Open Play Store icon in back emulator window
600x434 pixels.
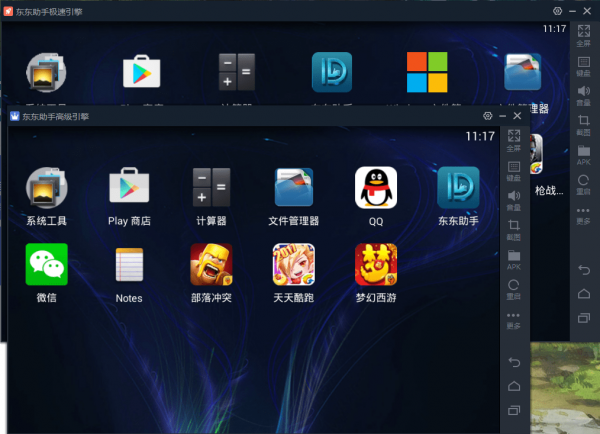click(142, 72)
